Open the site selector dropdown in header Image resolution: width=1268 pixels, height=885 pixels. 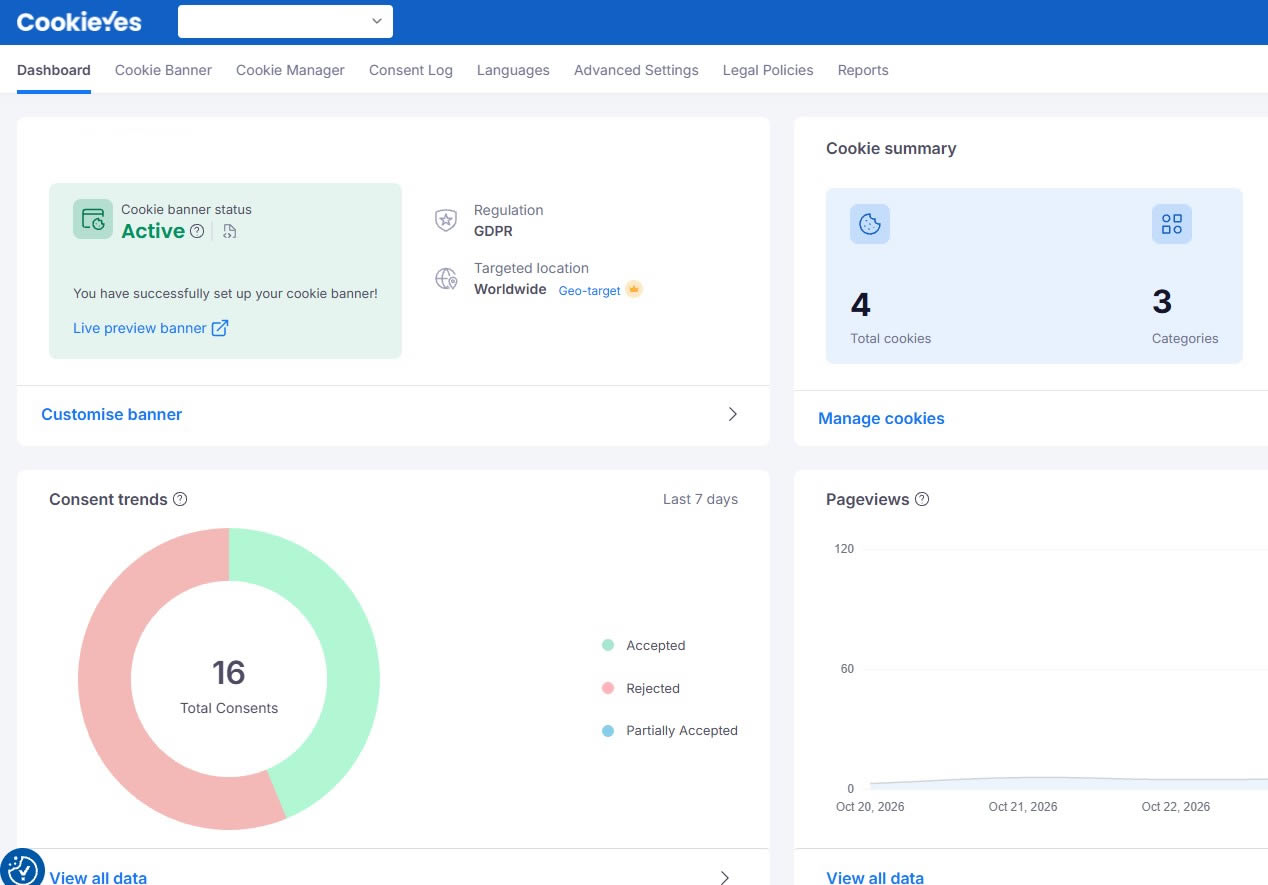click(285, 21)
